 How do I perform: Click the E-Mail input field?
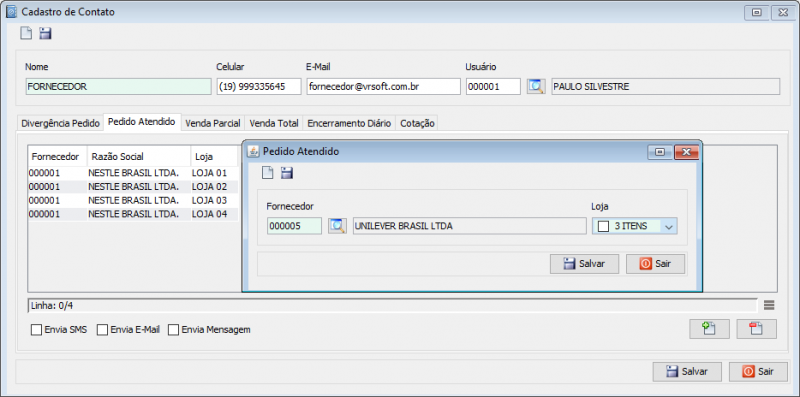click(384, 87)
